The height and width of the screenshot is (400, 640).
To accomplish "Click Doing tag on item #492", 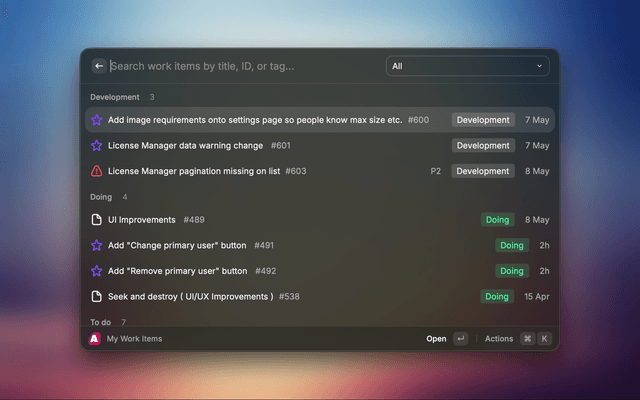I will [x=512, y=271].
